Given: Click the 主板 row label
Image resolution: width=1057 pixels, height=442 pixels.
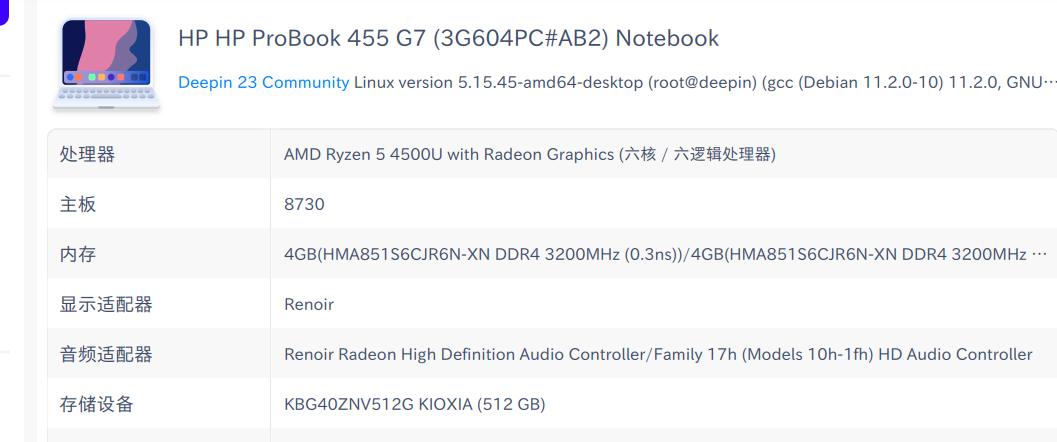Looking at the screenshot, I should tap(78, 204).
